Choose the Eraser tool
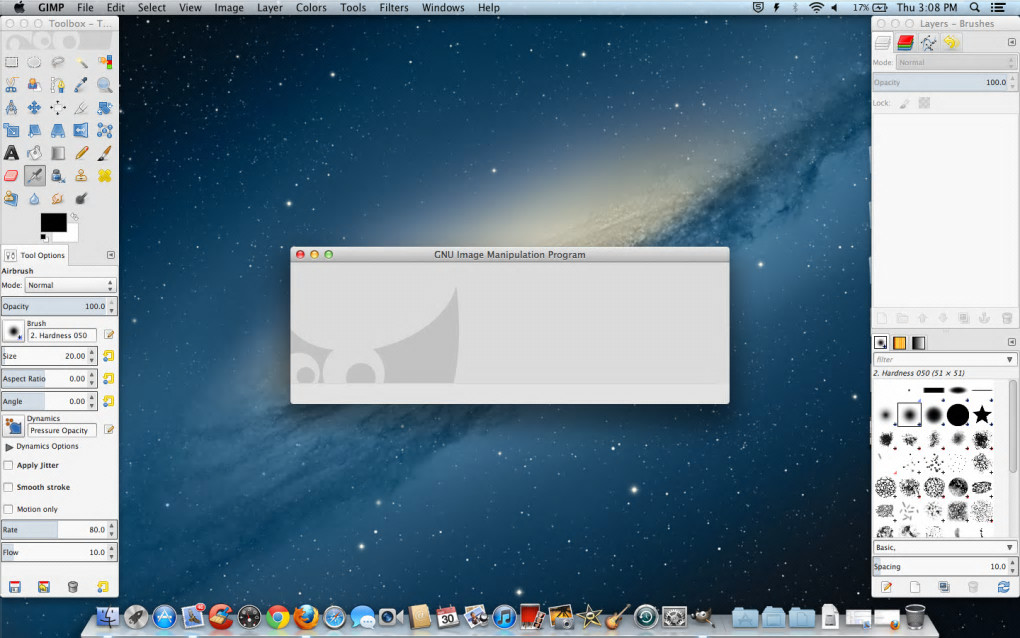The height and width of the screenshot is (638, 1020). [11, 176]
